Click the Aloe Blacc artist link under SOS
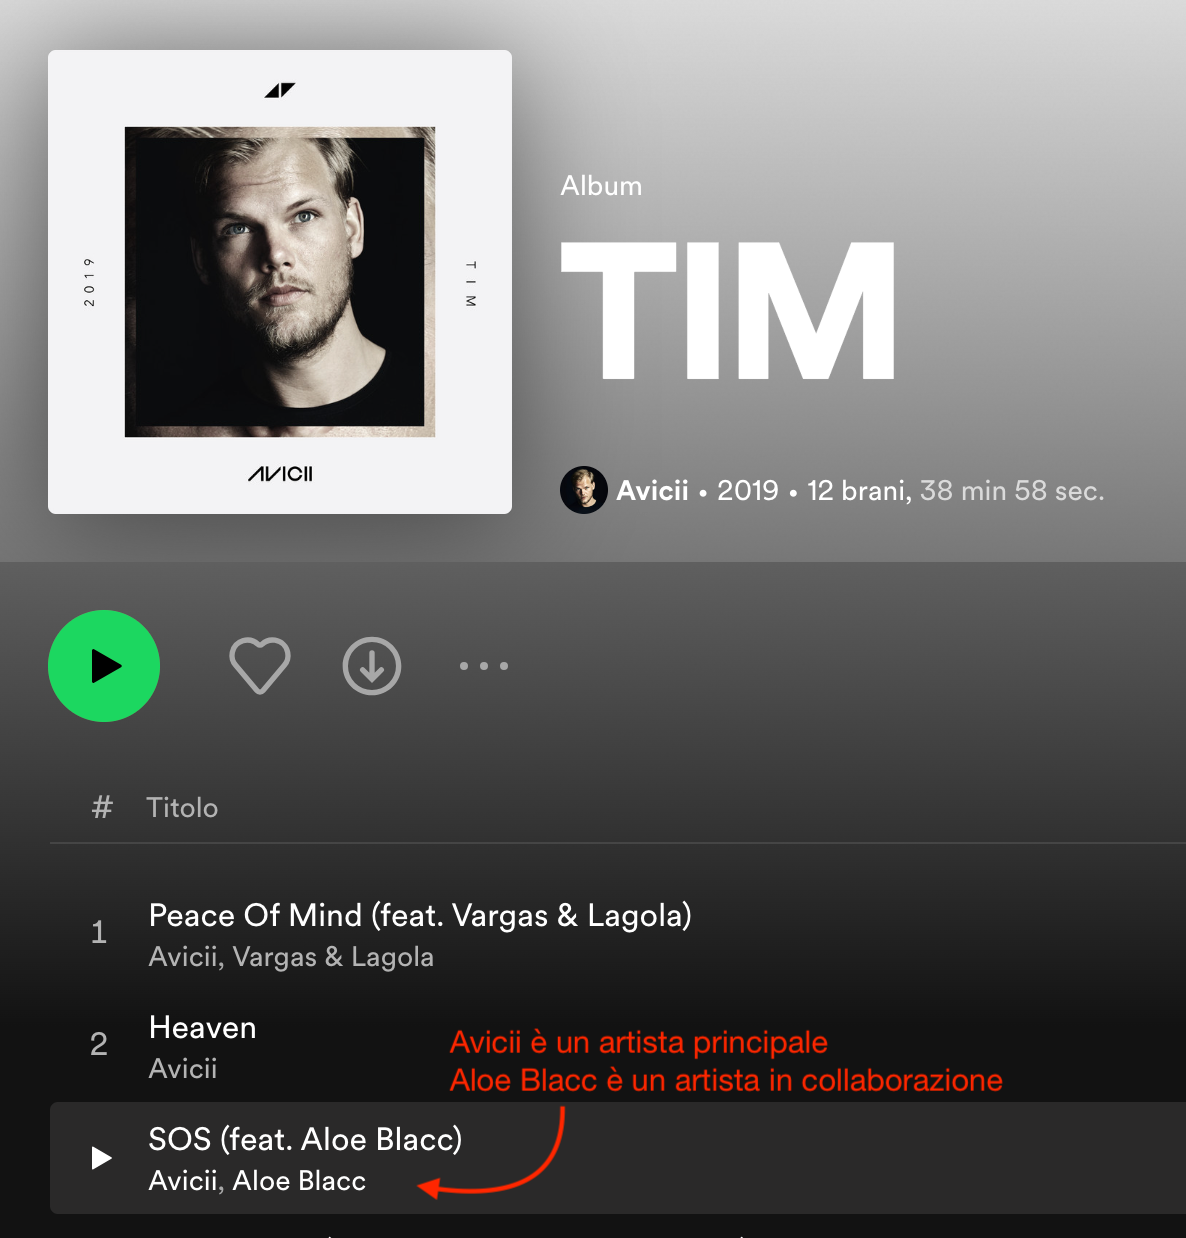This screenshot has height=1238, width=1186. (299, 1181)
